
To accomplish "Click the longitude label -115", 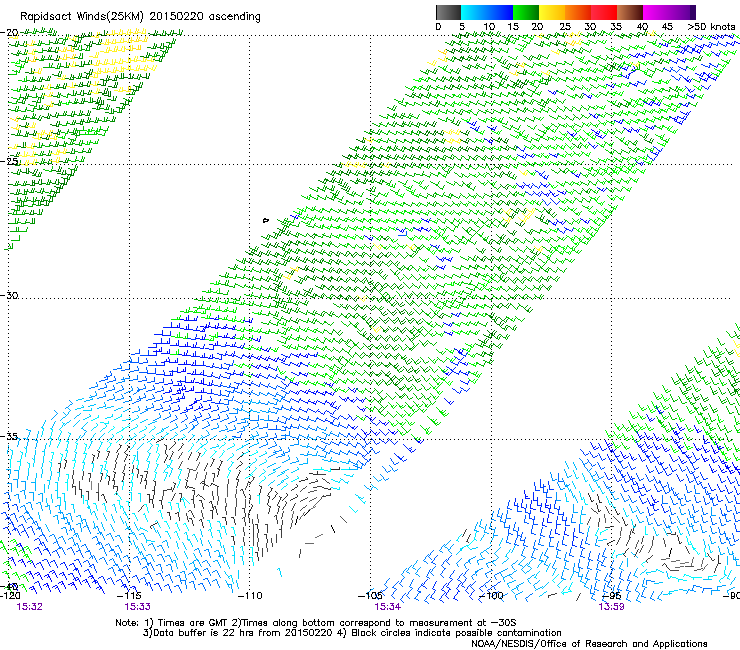I will [x=129, y=596].
